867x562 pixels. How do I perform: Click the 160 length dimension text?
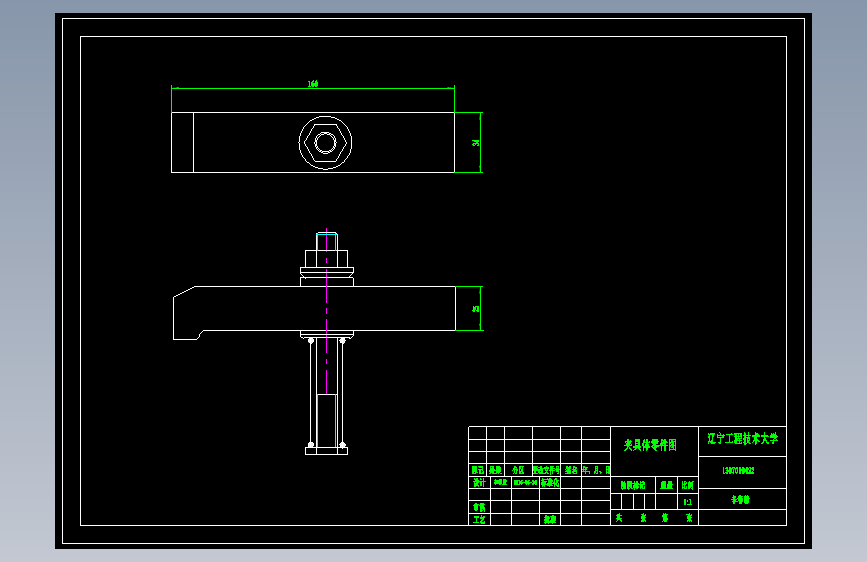click(x=313, y=84)
